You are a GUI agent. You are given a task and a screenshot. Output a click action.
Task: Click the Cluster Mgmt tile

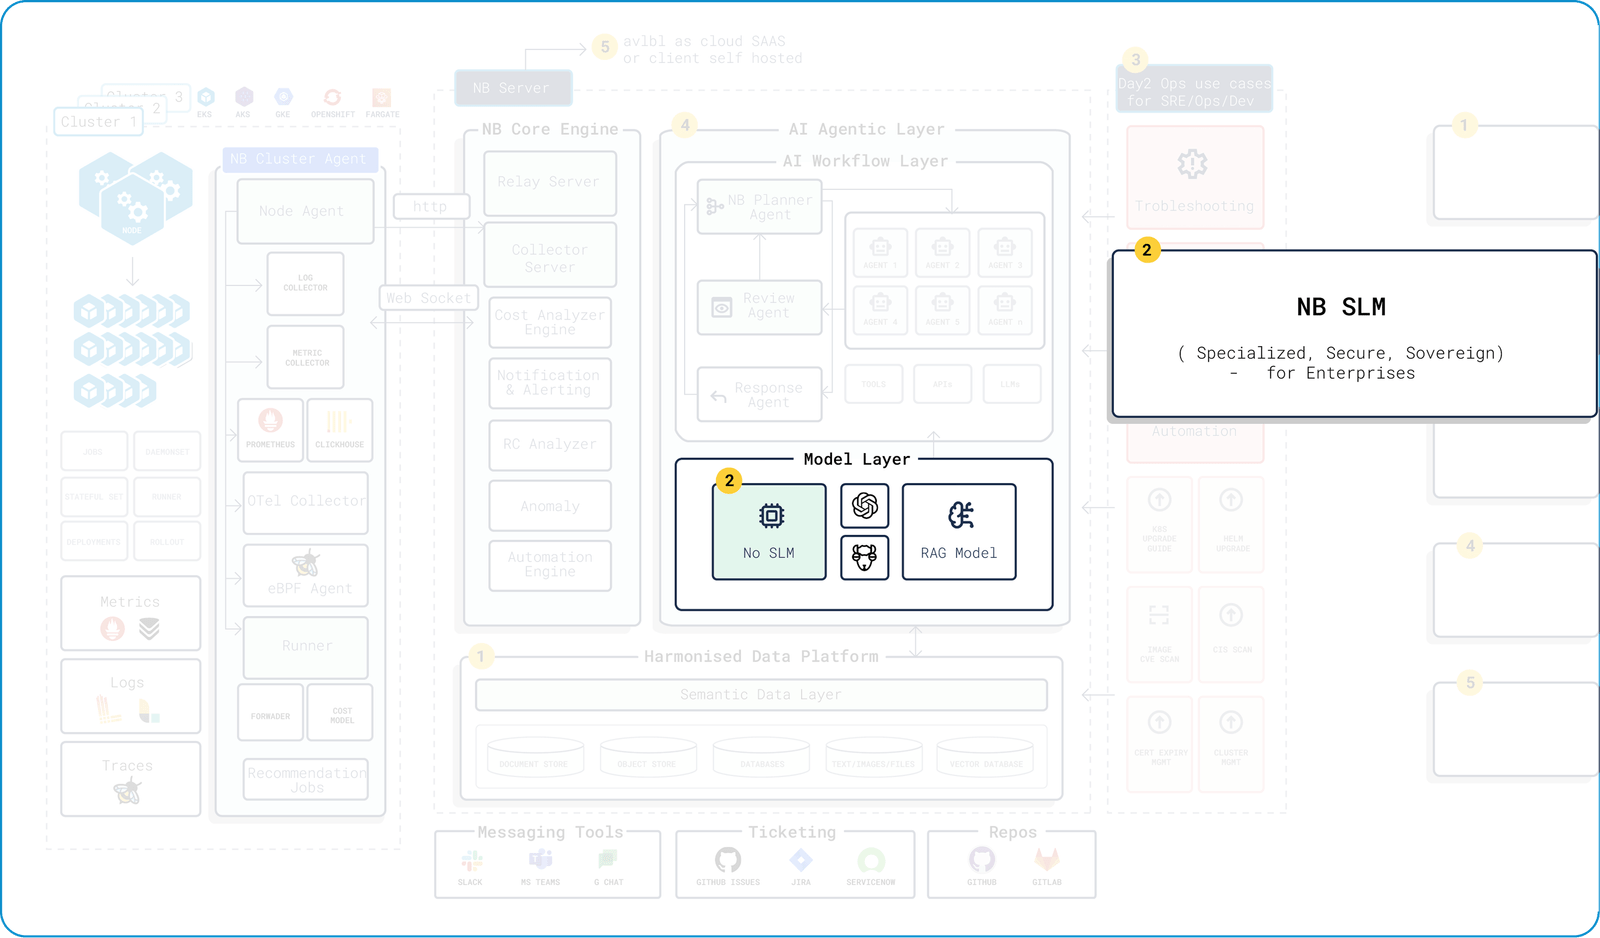point(1231,744)
